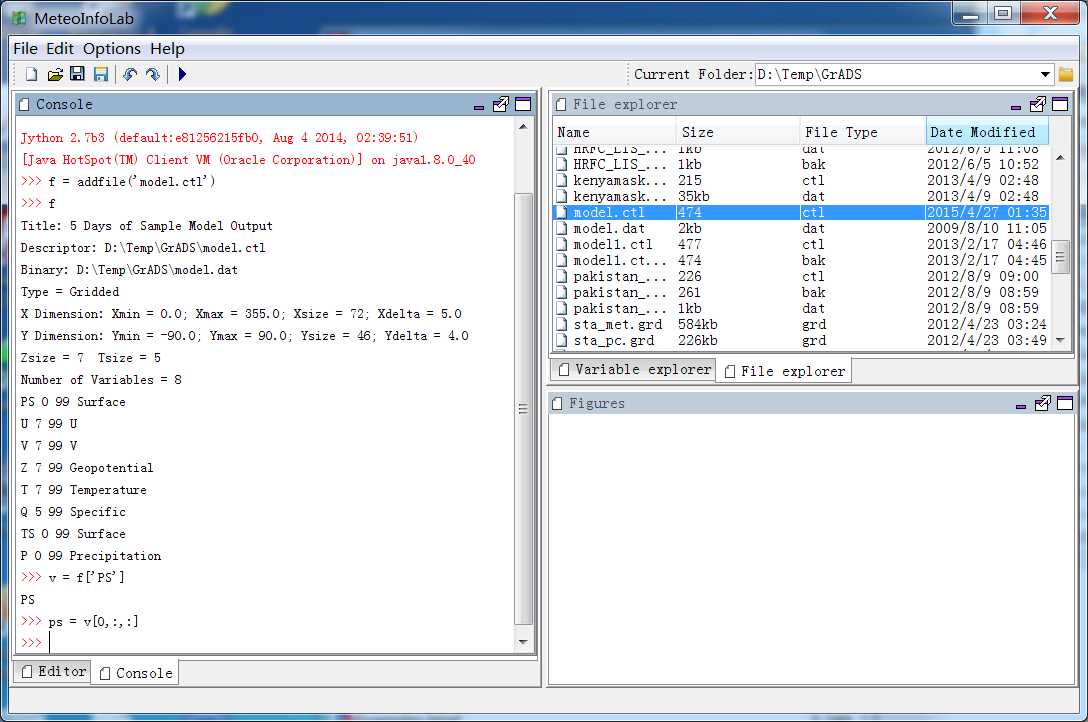Switch to the Editor tab

[x=53, y=671]
